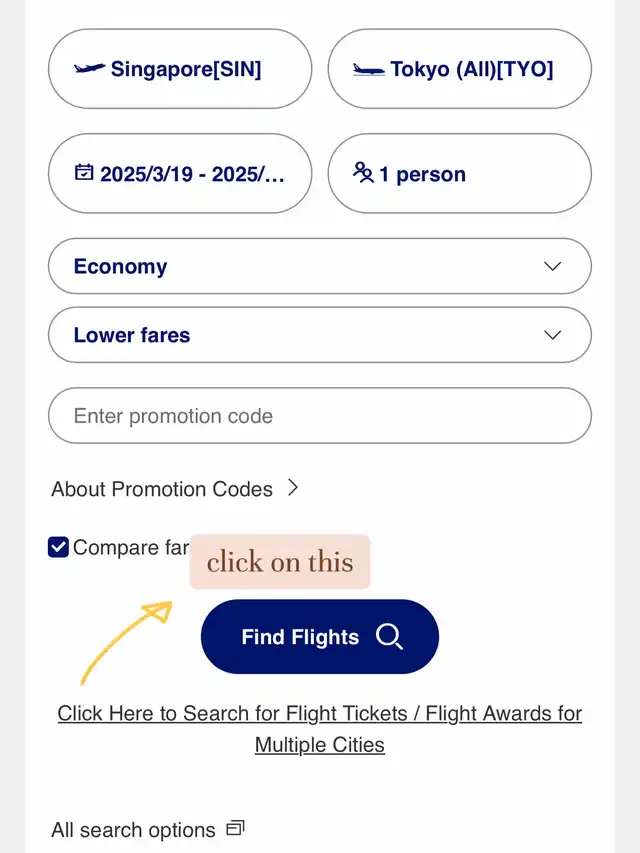Viewport: 640px width, 853px height.
Task: Open the Lower fares dropdown arrow
Action: coord(552,335)
